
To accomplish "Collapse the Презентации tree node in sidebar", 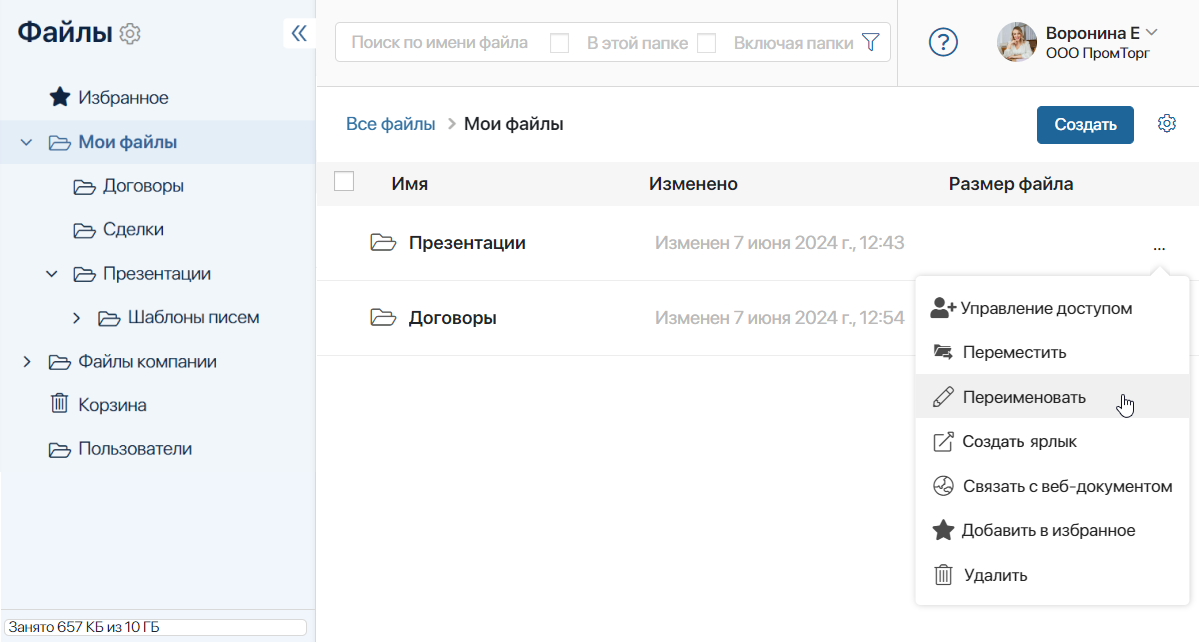I will click(51, 274).
